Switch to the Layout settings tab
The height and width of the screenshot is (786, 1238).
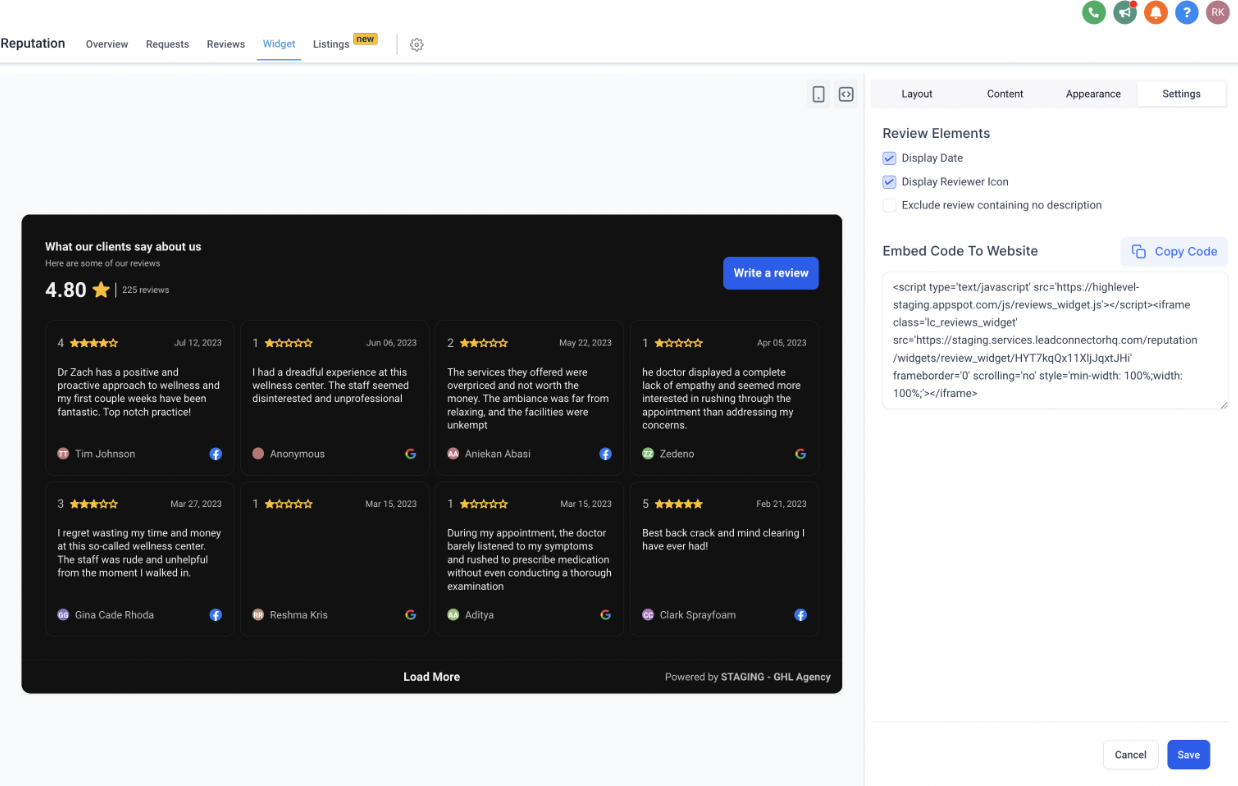click(917, 94)
